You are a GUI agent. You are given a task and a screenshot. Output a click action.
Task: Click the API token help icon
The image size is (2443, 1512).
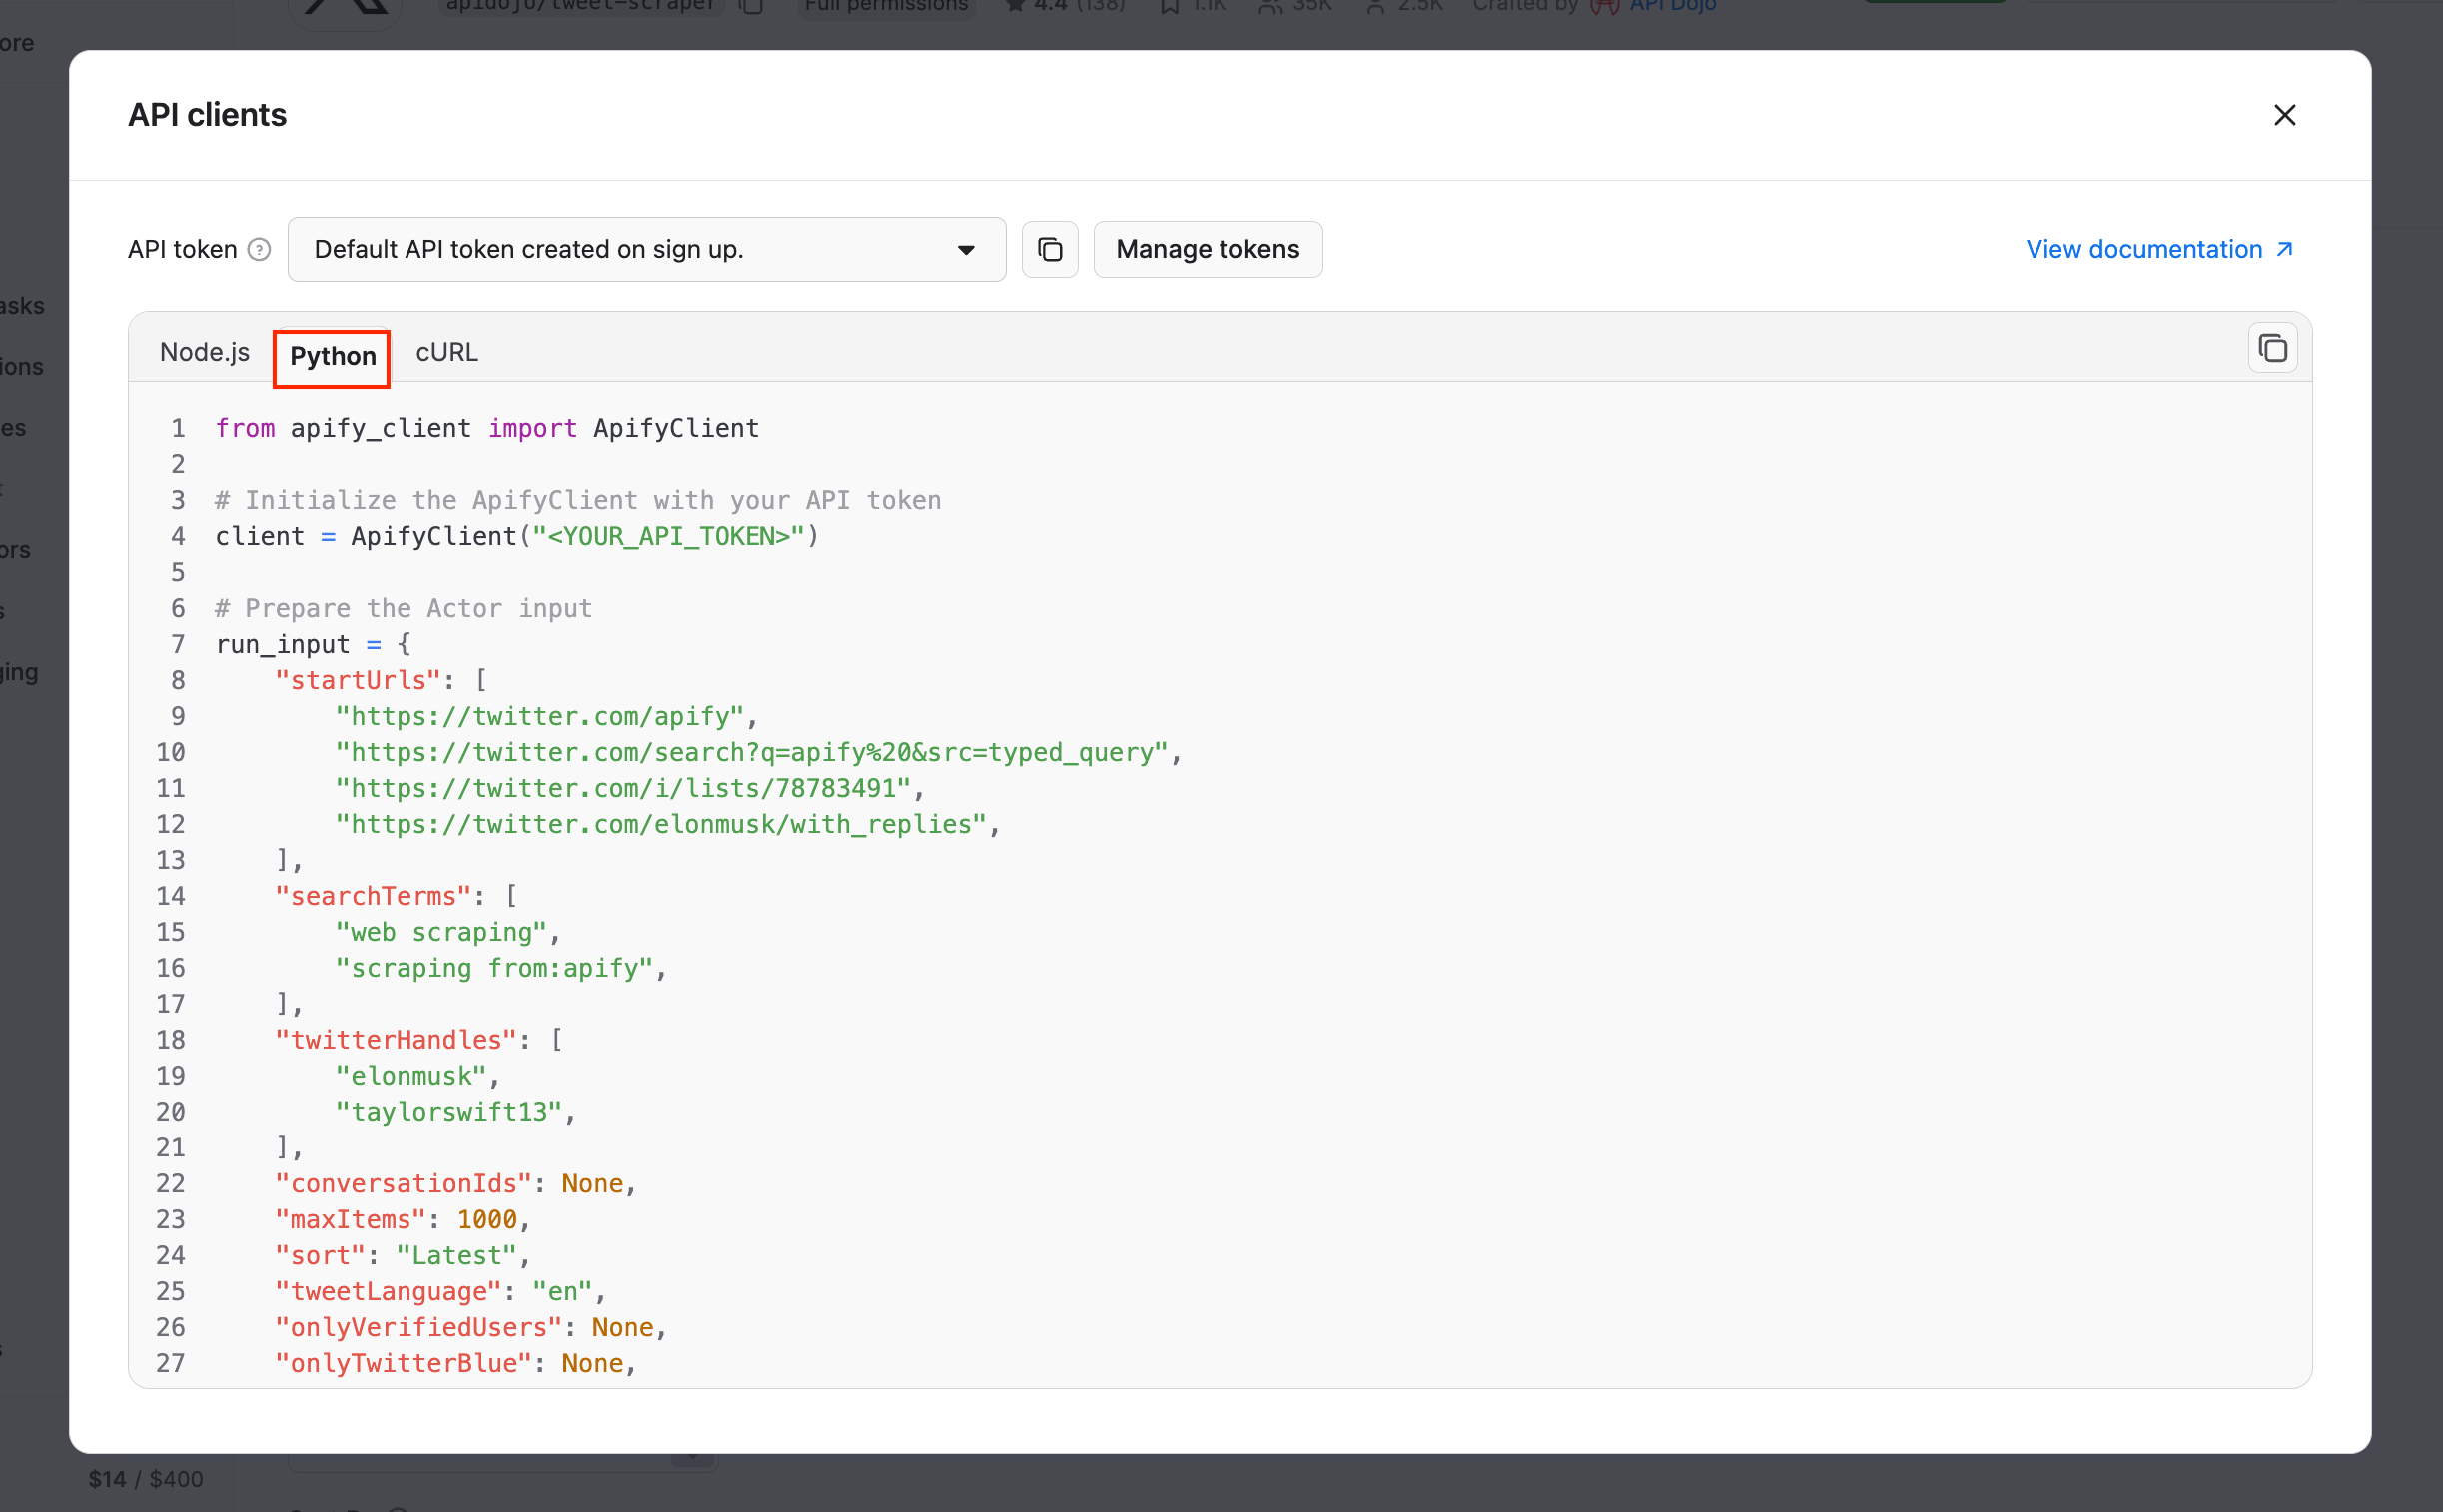[x=259, y=249]
